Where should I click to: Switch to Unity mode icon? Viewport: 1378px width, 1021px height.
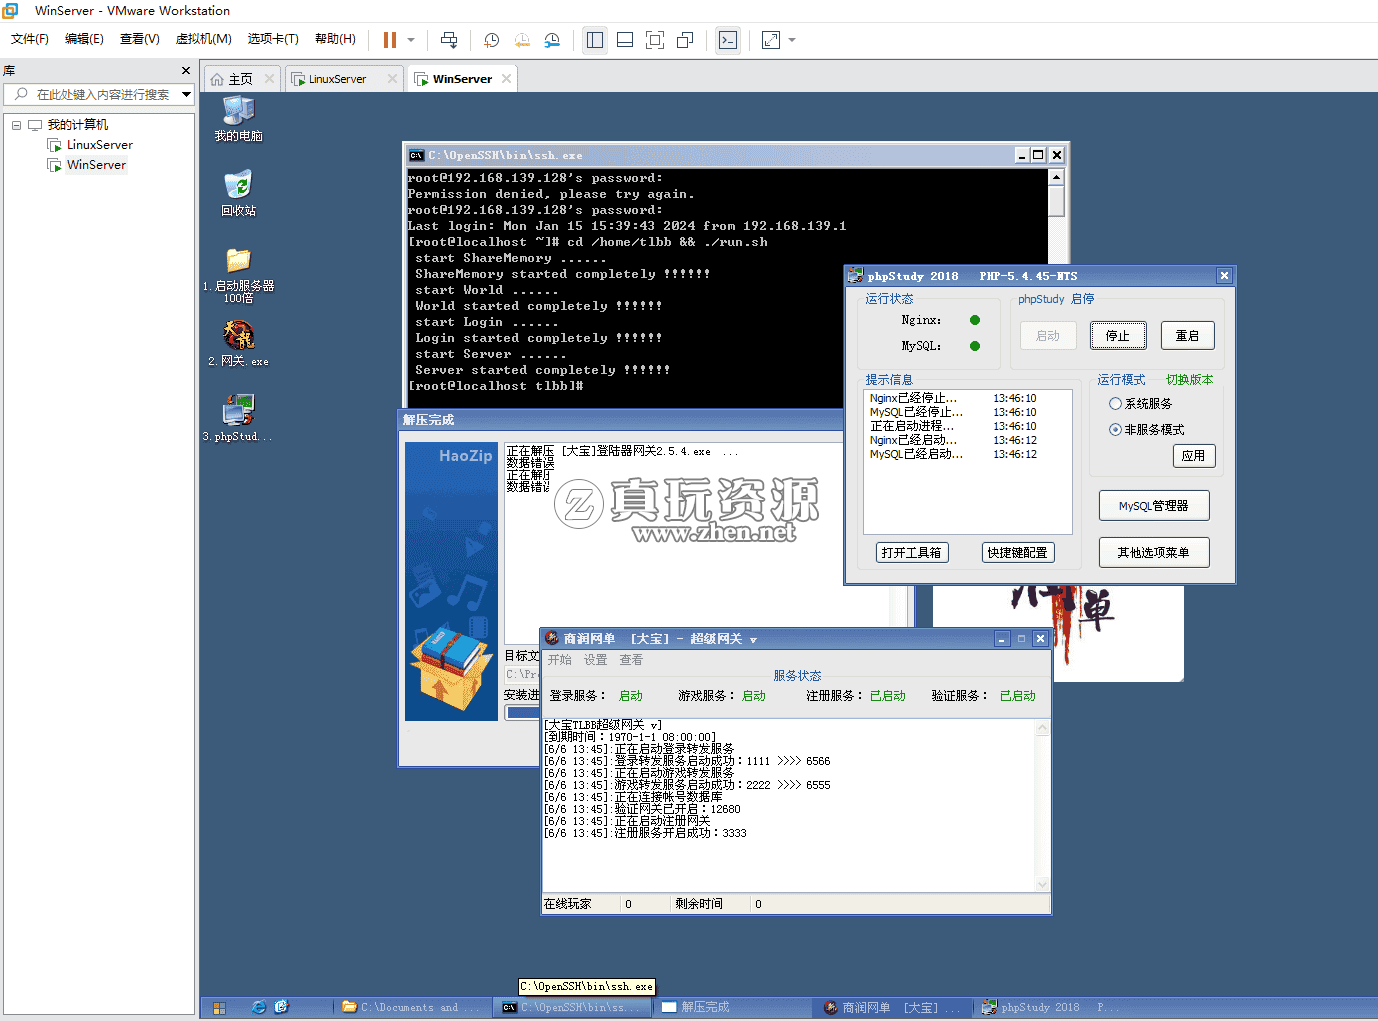click(685, 40)
